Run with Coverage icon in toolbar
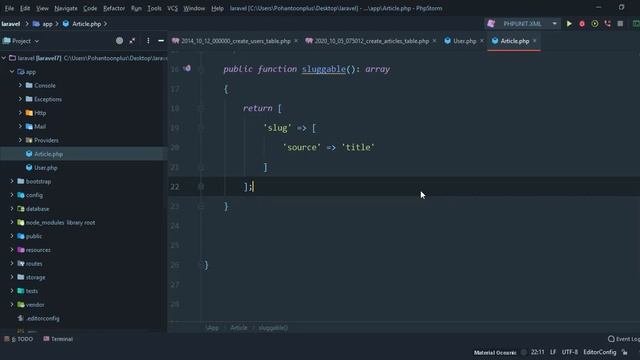The width and height of the screenshot is (640, 360). [595, 24]
